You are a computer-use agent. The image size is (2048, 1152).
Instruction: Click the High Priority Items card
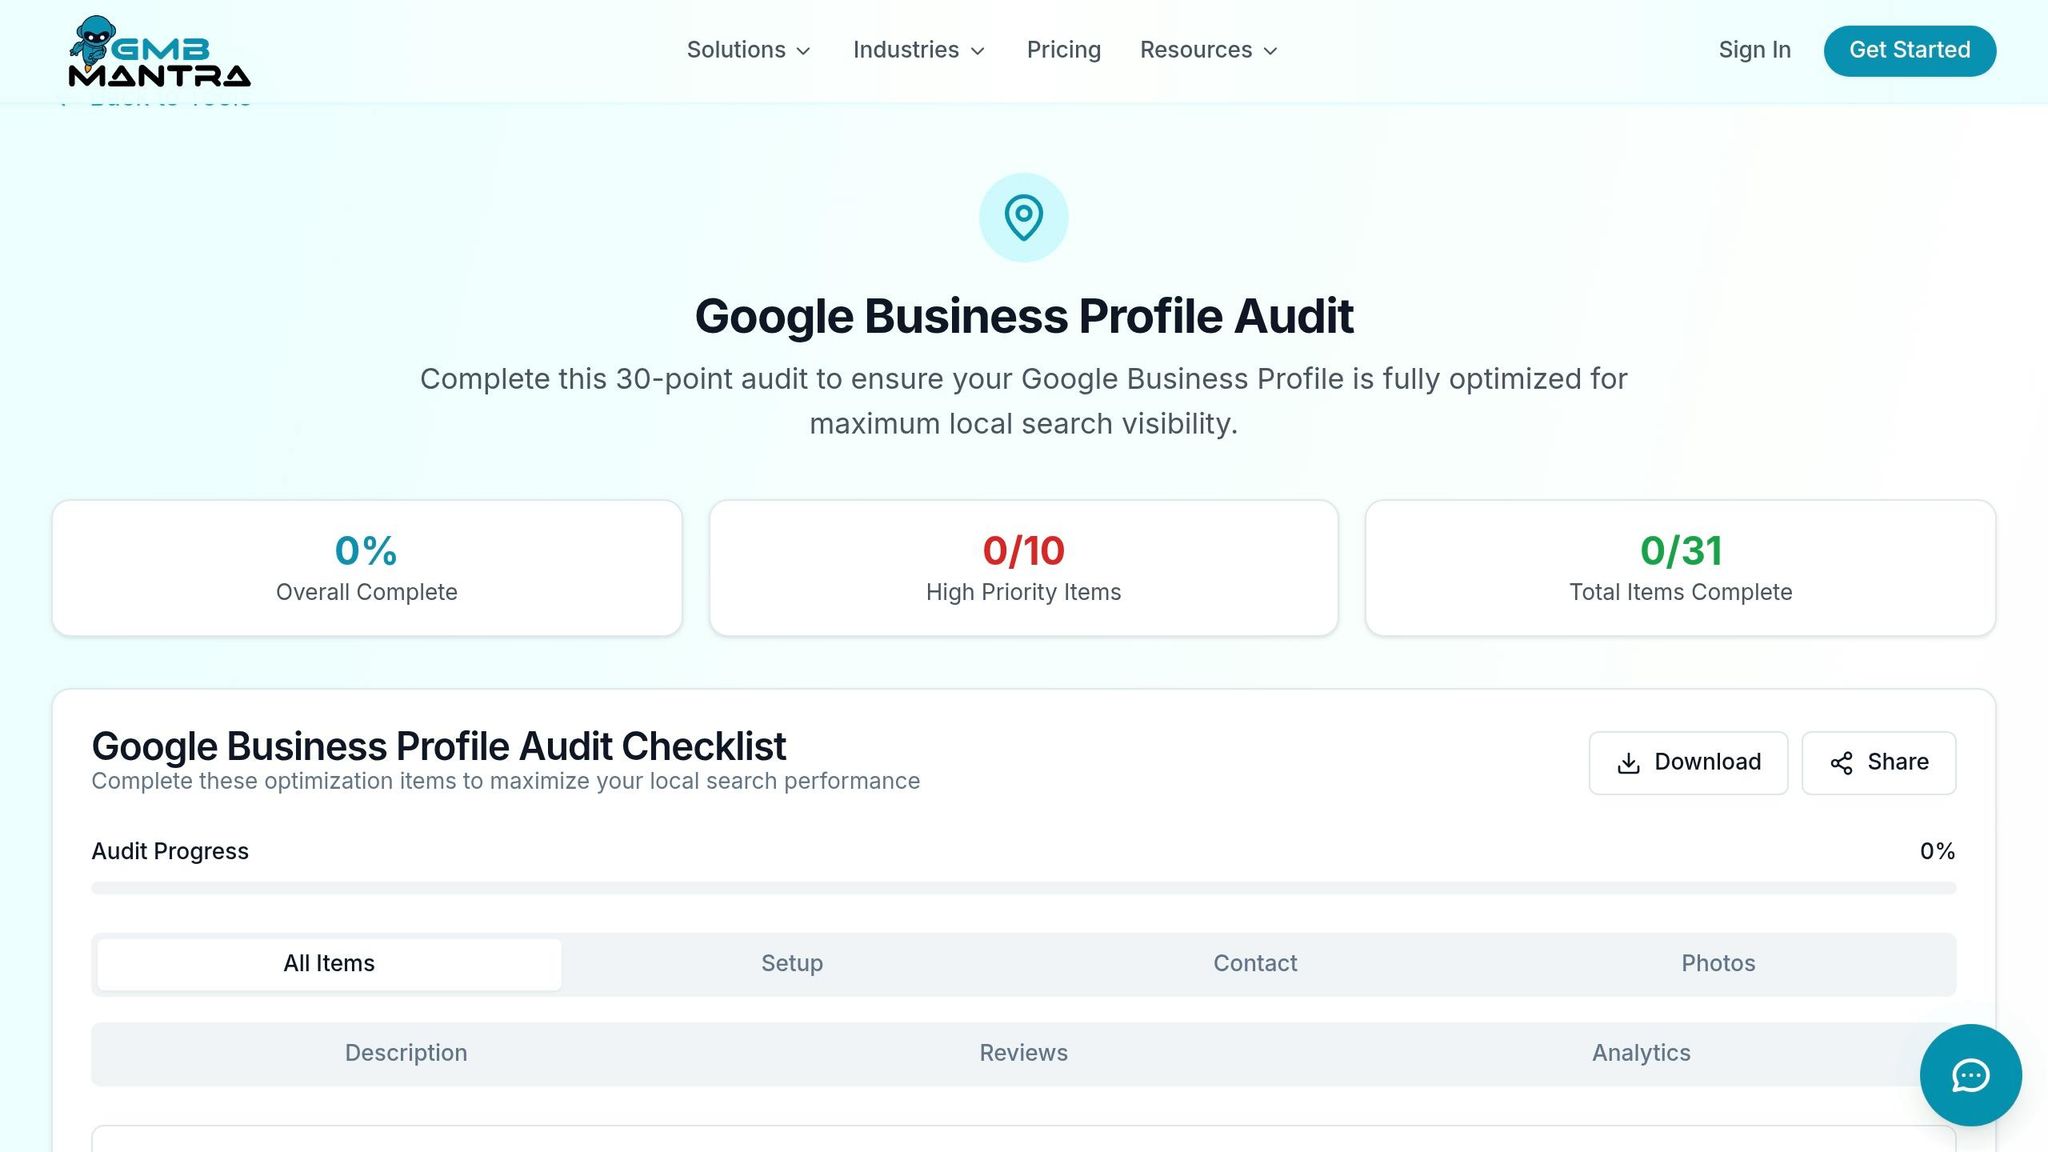1023,568
